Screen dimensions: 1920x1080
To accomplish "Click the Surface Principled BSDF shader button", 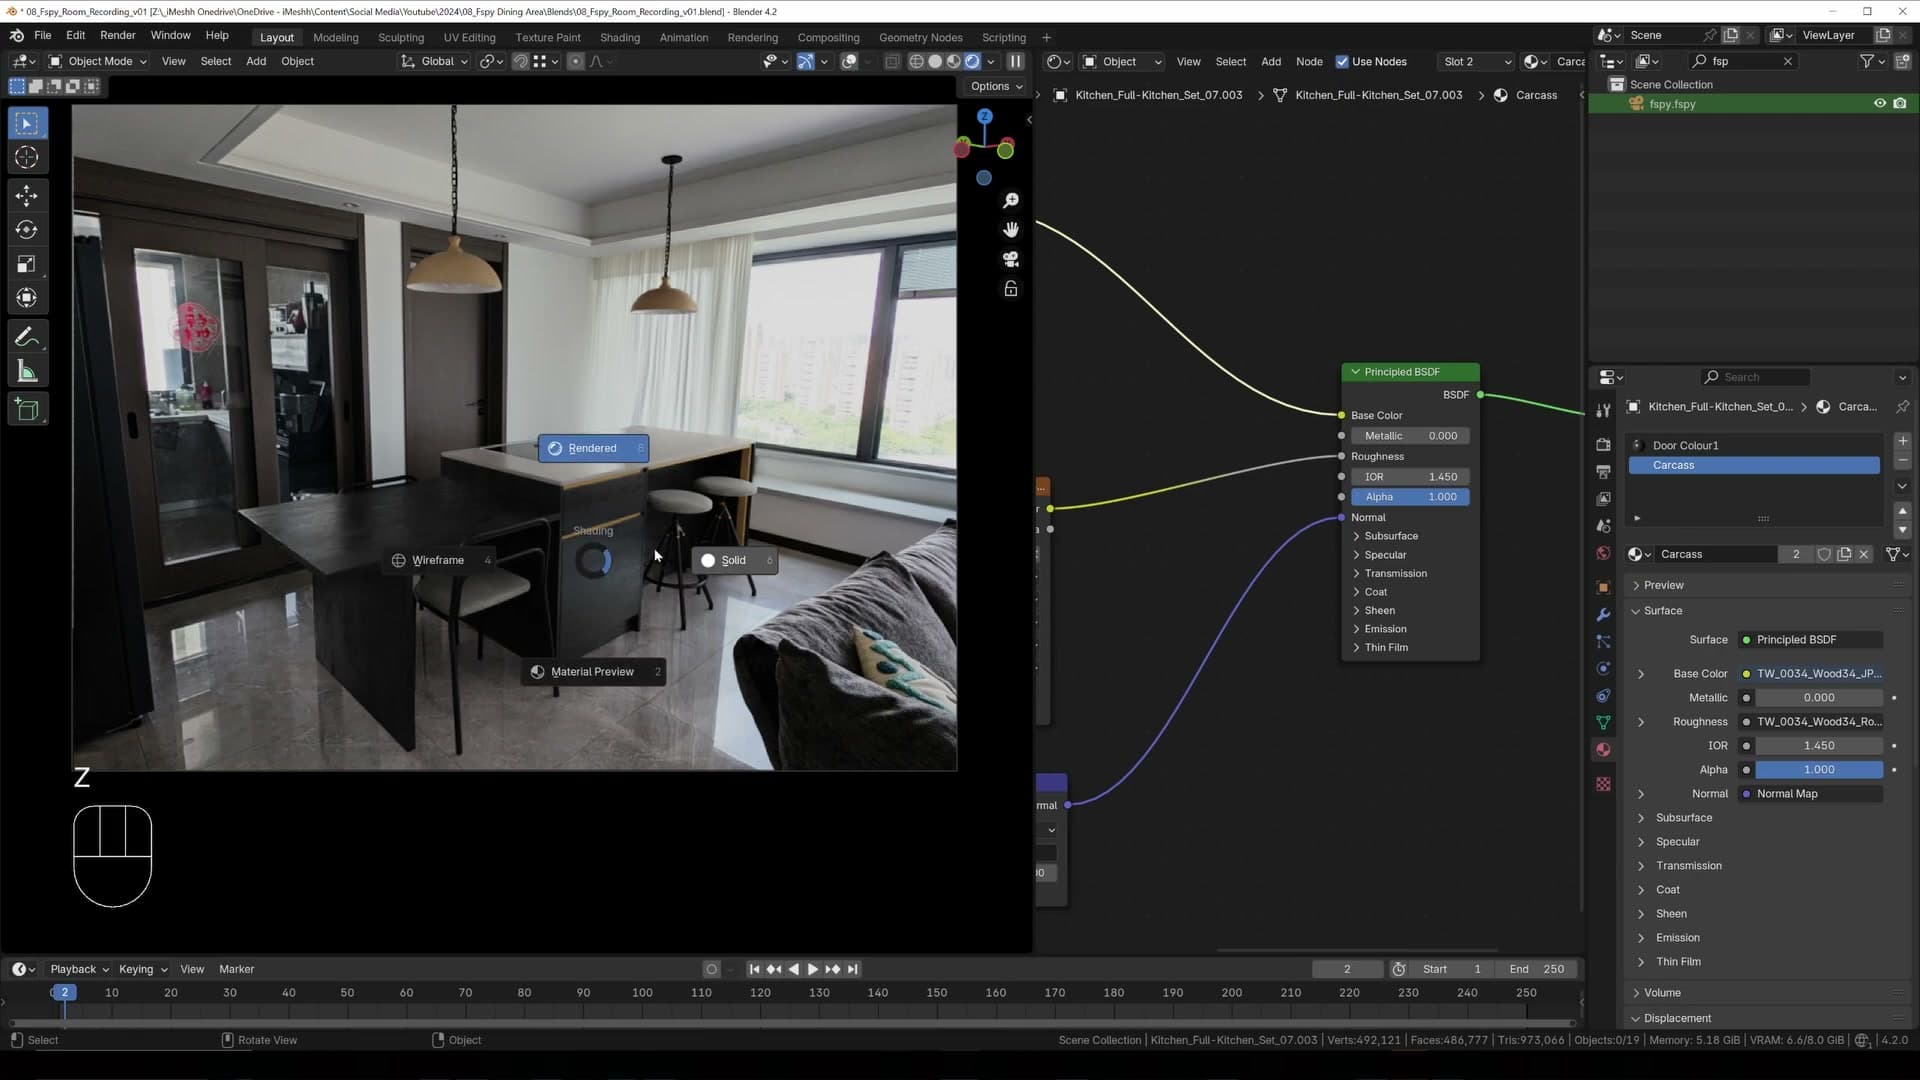I will (x=1811, y=640).
